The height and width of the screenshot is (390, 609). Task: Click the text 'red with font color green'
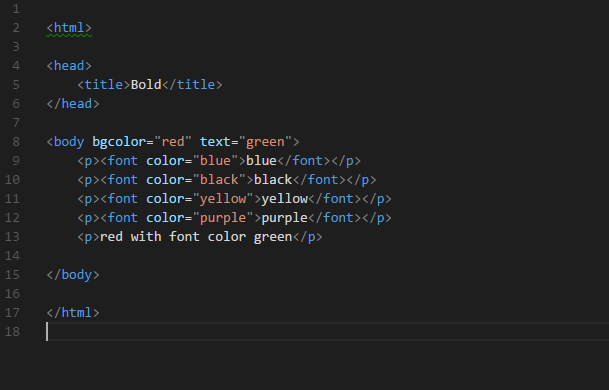pyautogui.click(x=196, y=237)
